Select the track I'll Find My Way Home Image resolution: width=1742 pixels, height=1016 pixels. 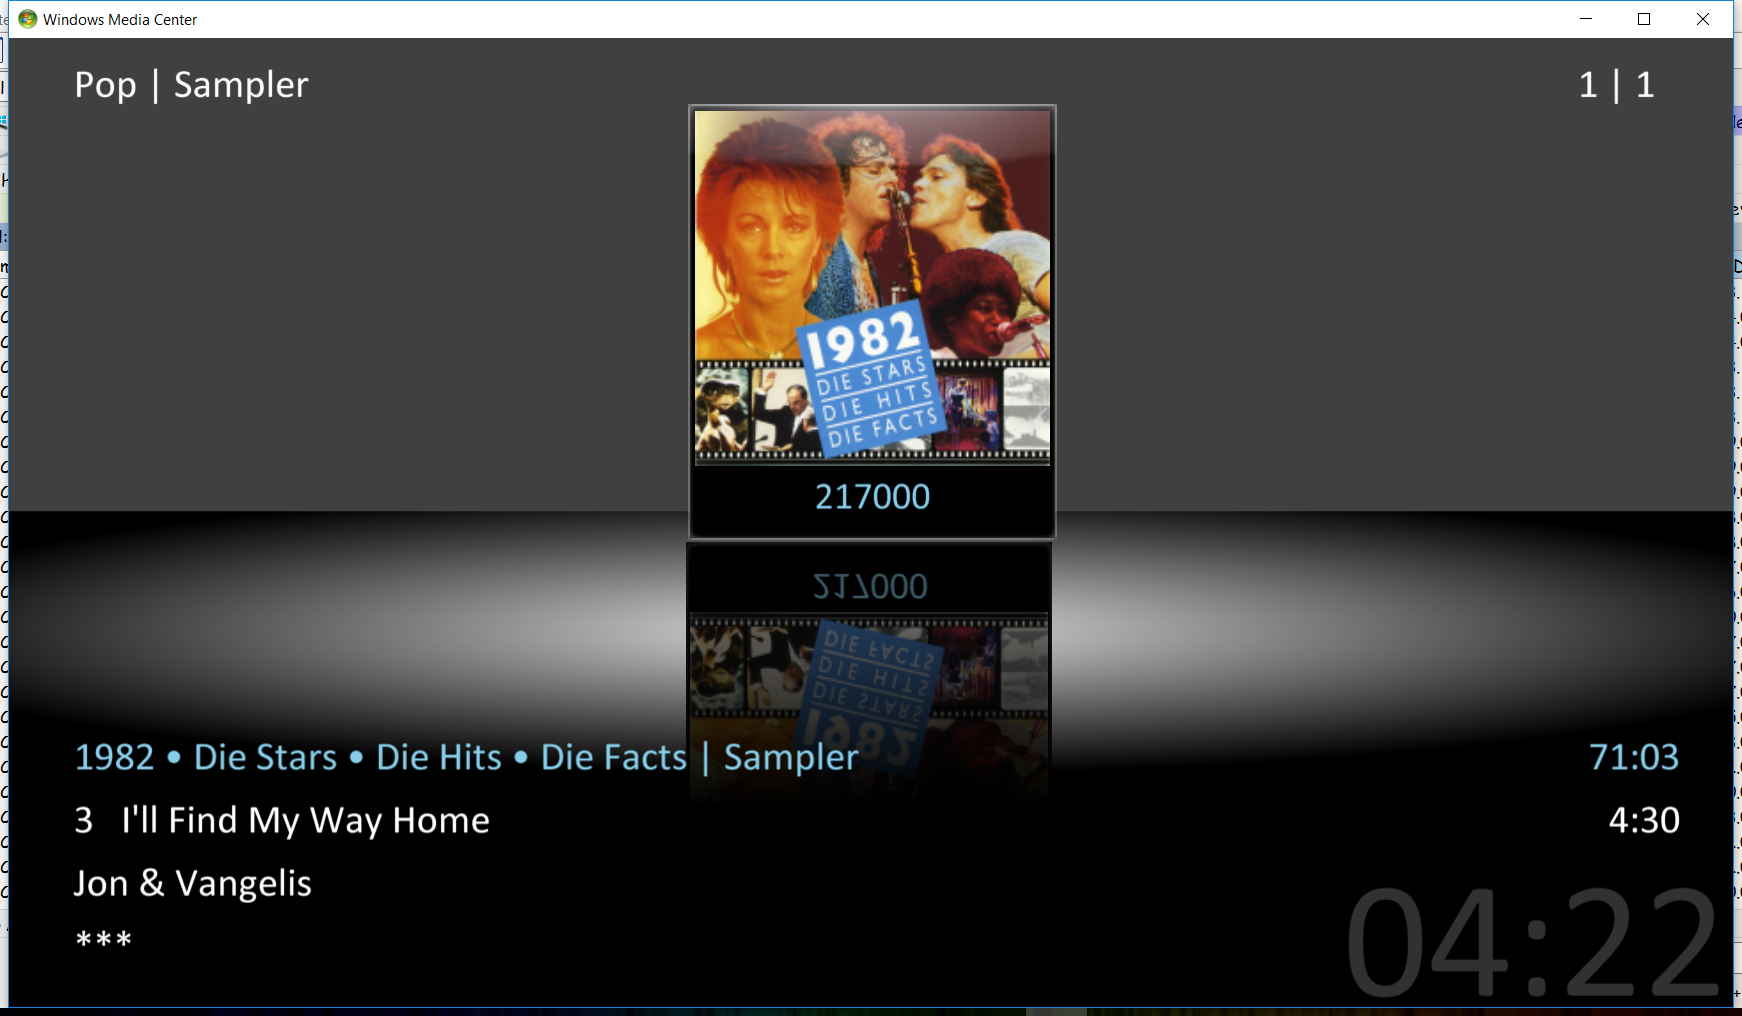click(306, 820)
